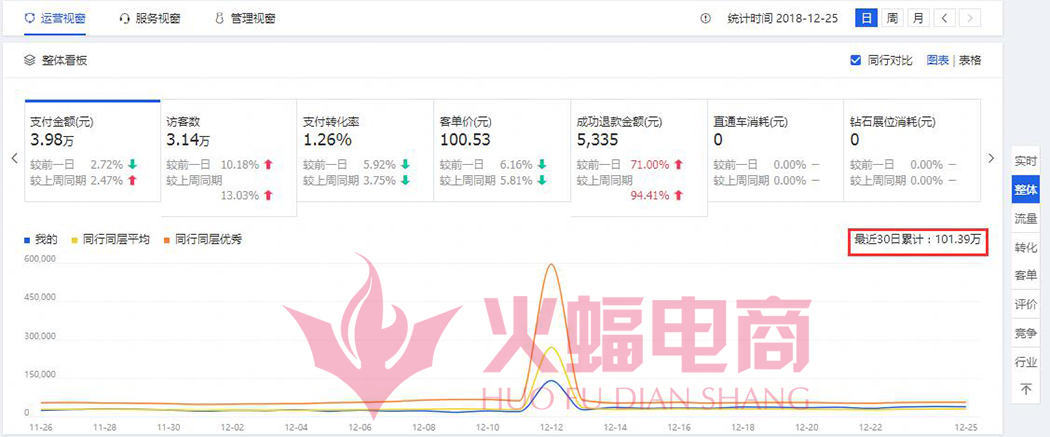
Task: Switch to 表格 table view
Action: [x=970, y=60]
